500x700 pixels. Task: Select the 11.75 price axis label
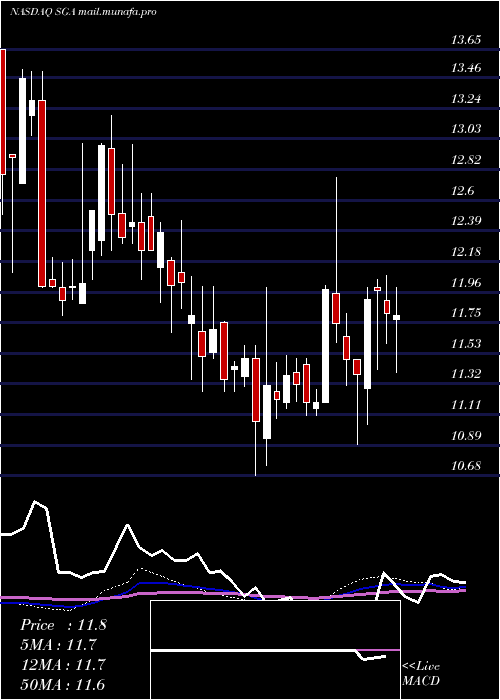[466, 312]
